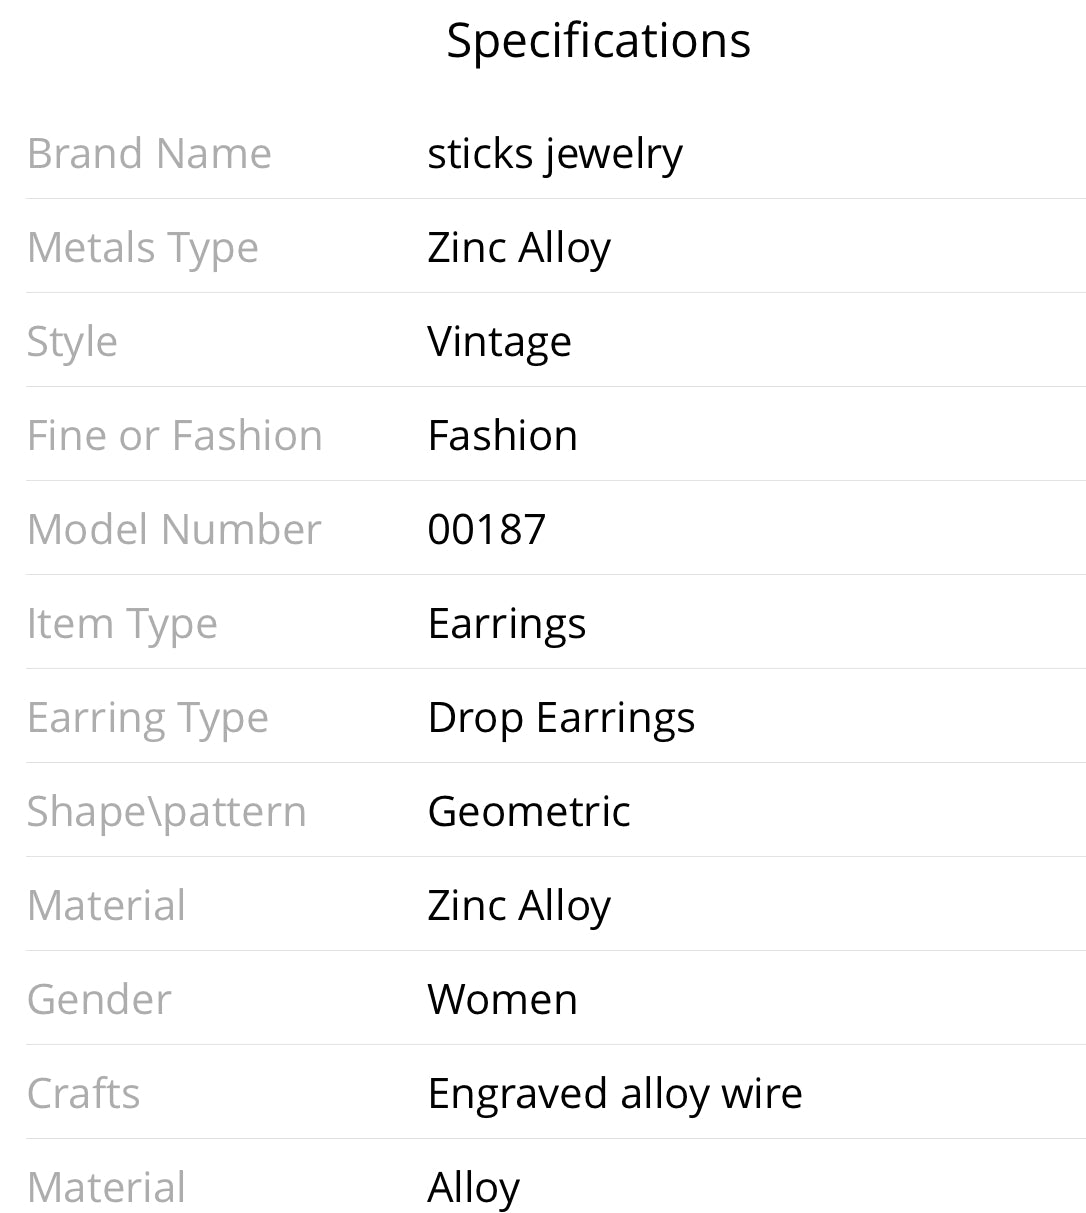Select the Vintage style value
The image size is (1086, 1213).
click(499, 342)
